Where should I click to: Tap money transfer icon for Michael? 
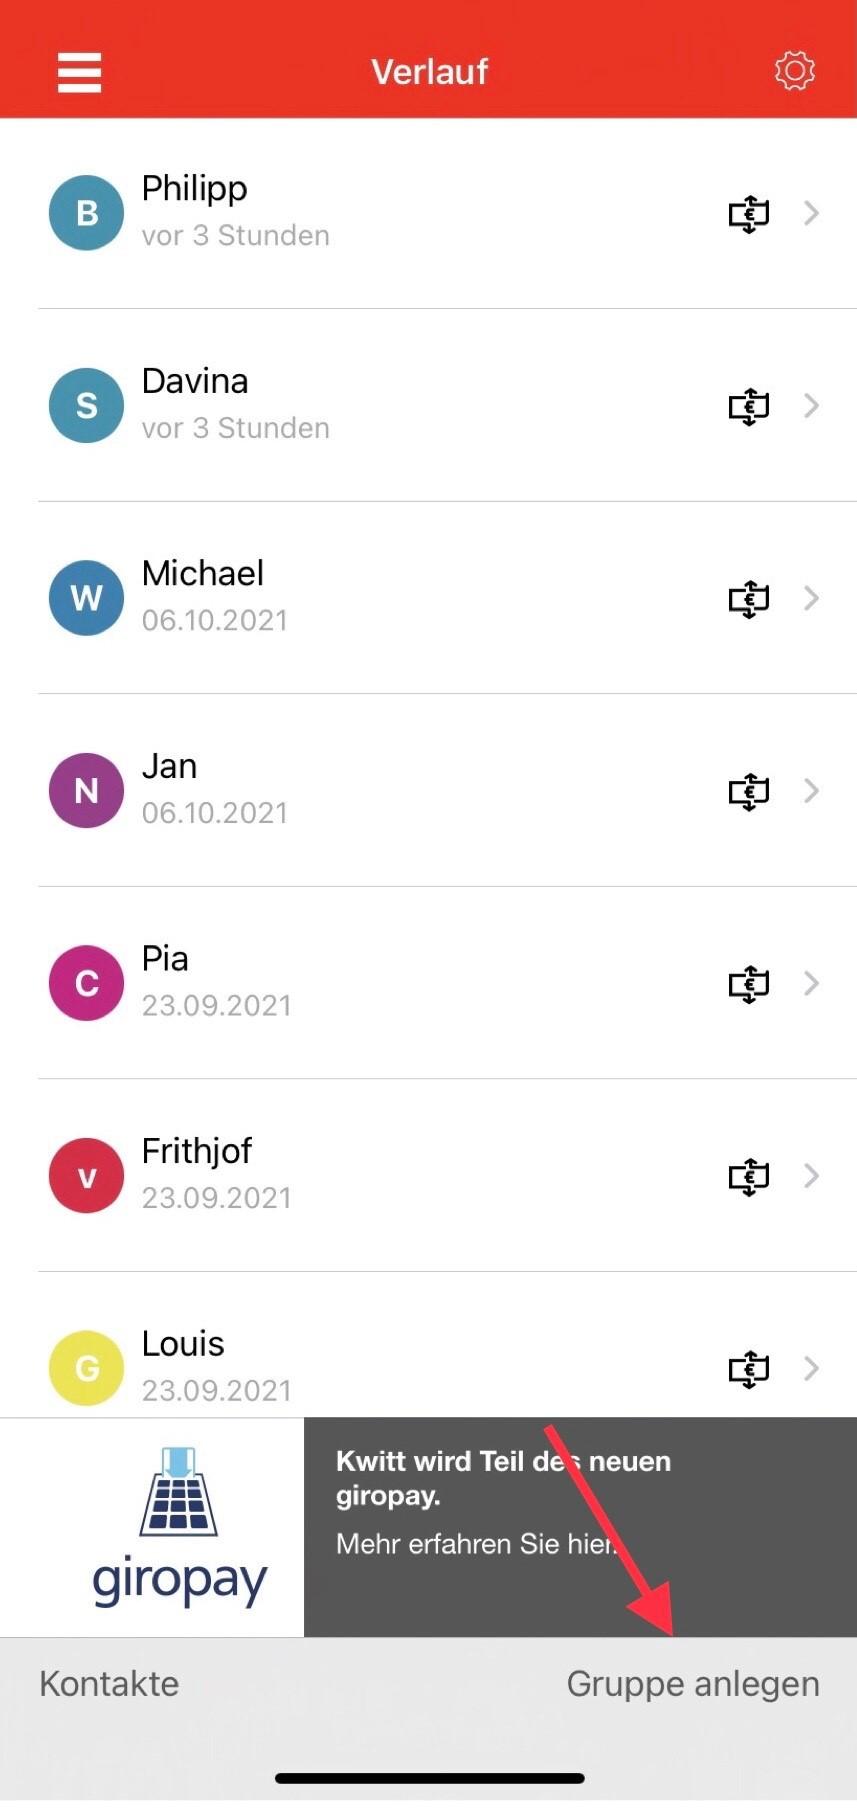748,598
